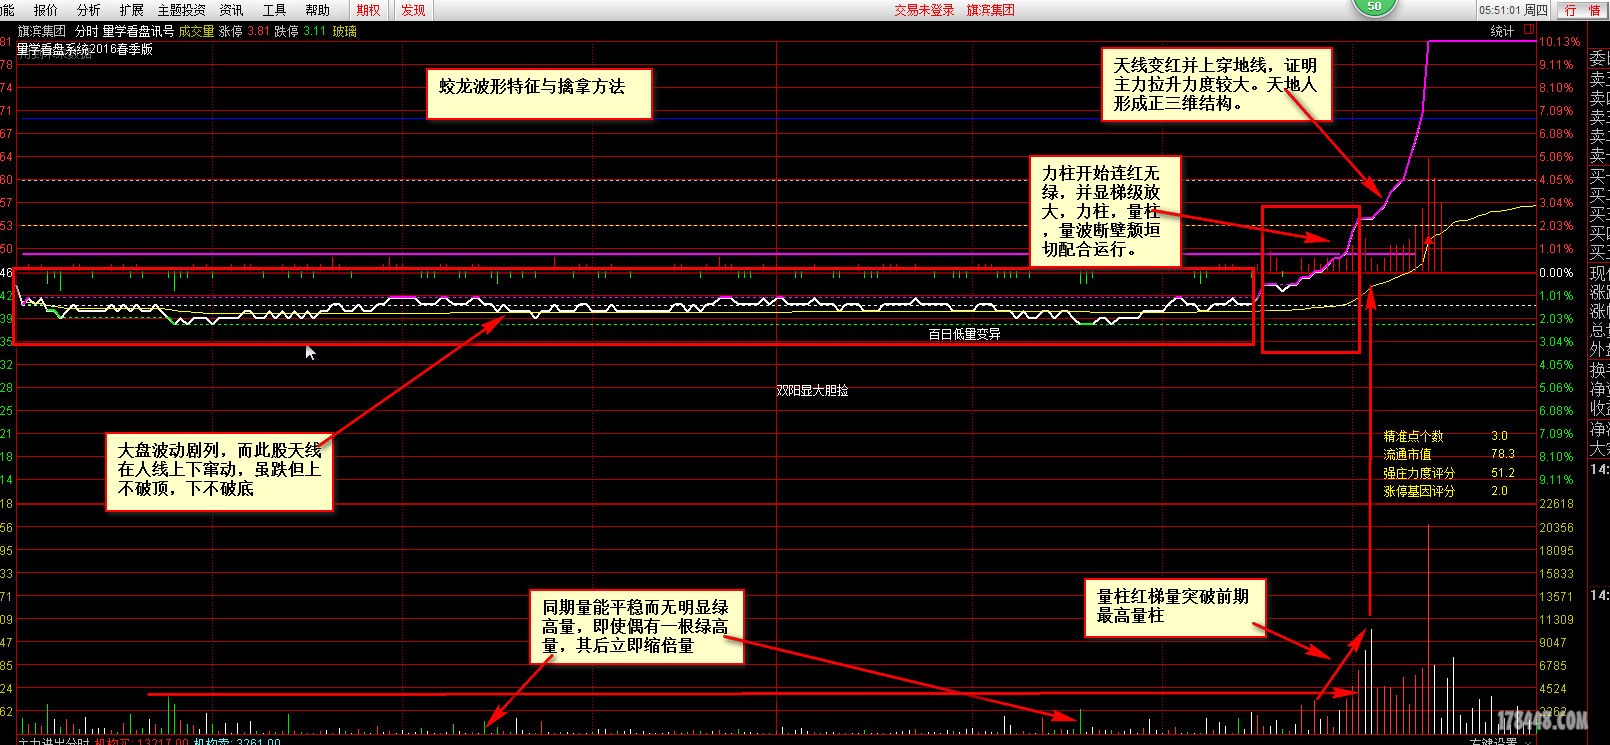1610x745 pixels.
Task: Click the 分时 chart type label
Action: [86, 31]
